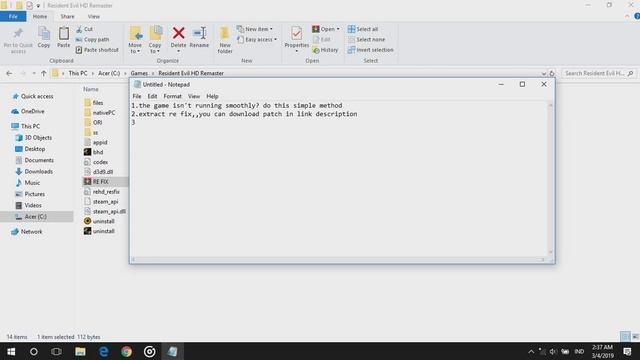Viewport: 640px width, 360px height.
Task: Click the red Delete icon
Action: coord(178,33)
